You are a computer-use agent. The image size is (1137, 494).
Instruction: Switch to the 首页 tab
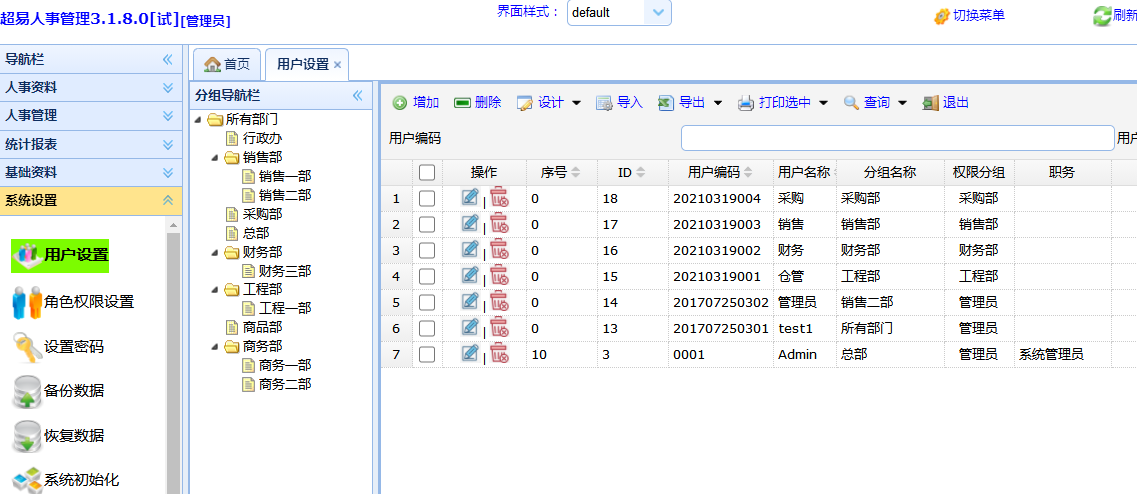point(227,64)
